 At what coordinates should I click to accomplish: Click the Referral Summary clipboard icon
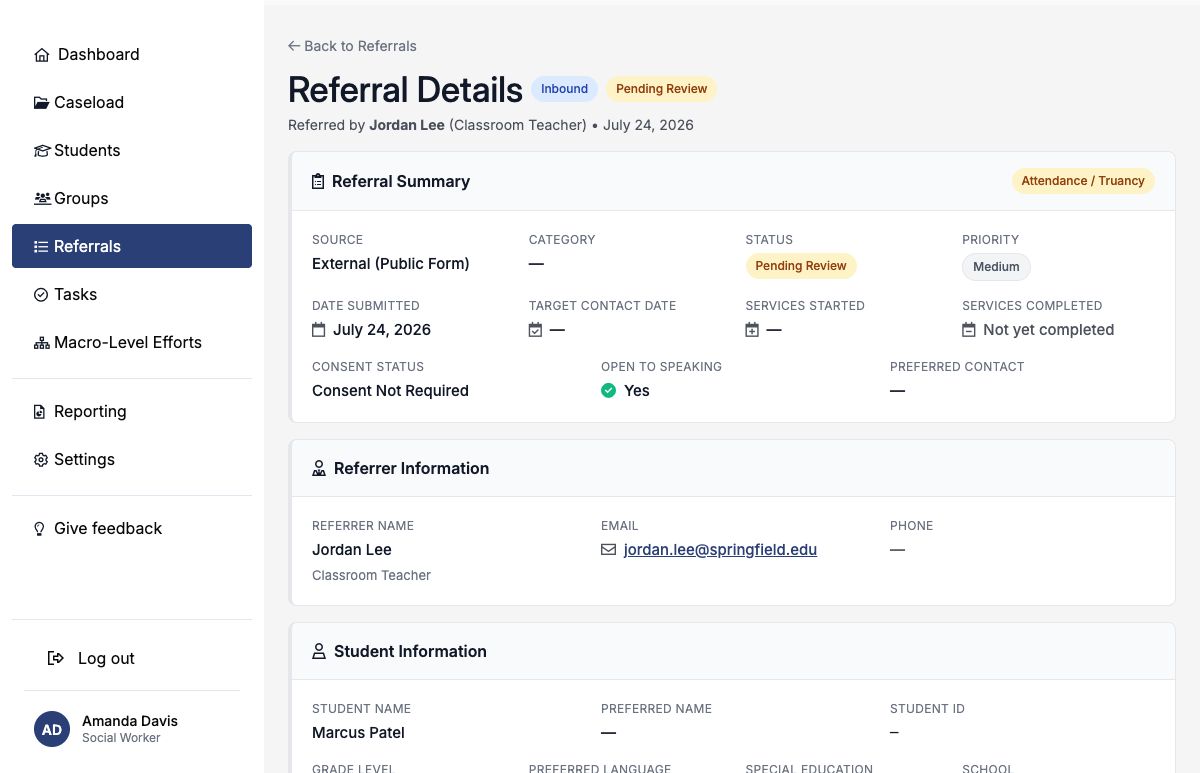pyautogui.click(x=318, y=182)
